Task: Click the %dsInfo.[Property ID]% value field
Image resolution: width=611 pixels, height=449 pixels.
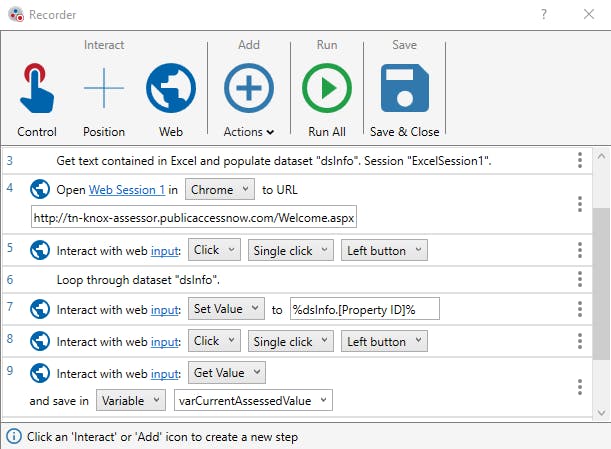Action: pyautogui.click(x=363, y=310)
